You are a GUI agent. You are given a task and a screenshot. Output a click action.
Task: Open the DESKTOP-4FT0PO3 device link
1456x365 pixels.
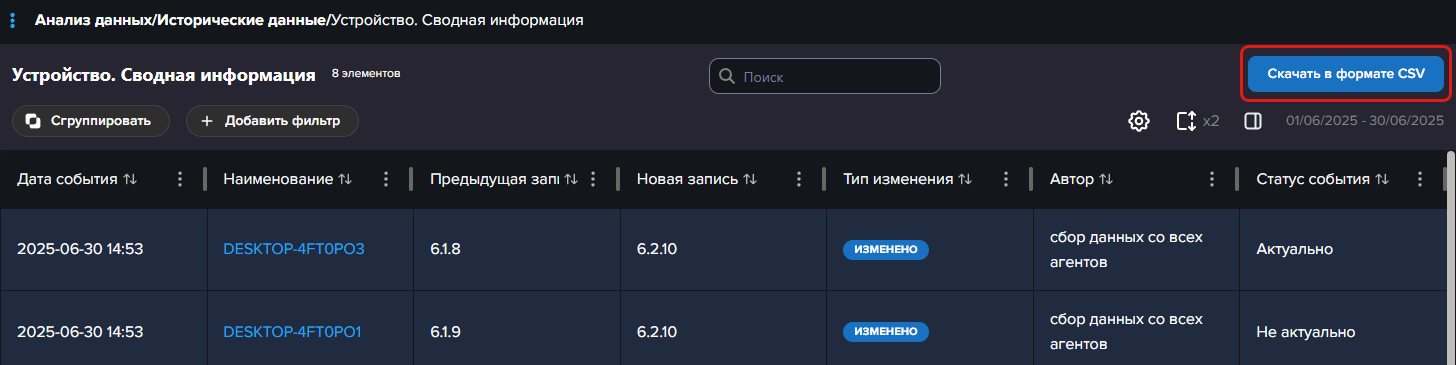coord(294,249)
